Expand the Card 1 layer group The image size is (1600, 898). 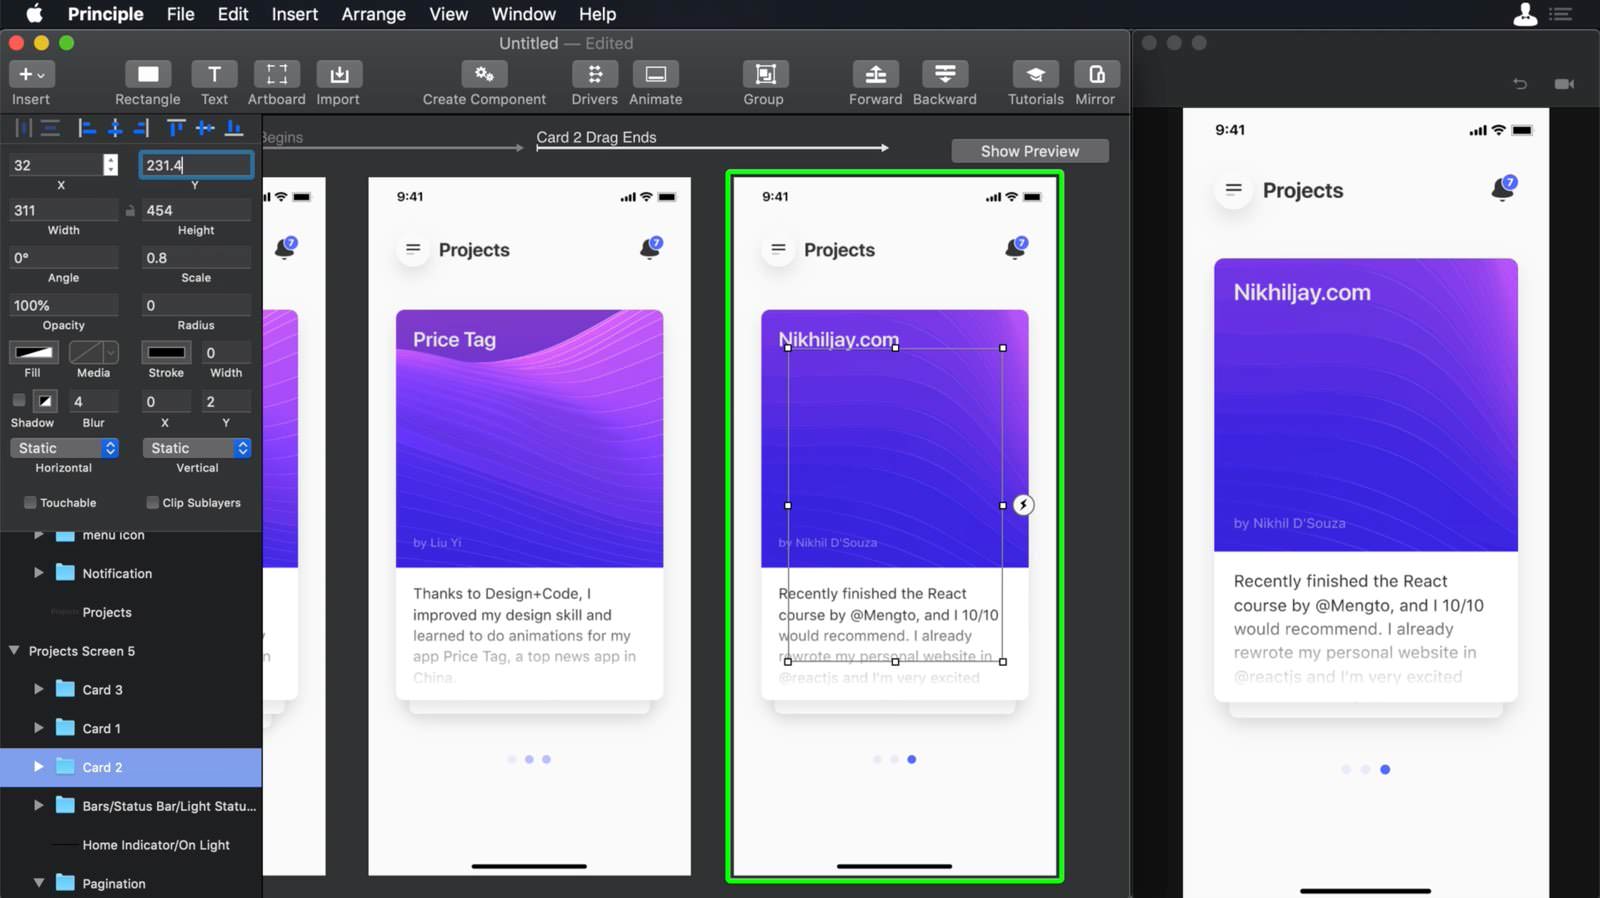pyautogui.click(x=38, y=728)
